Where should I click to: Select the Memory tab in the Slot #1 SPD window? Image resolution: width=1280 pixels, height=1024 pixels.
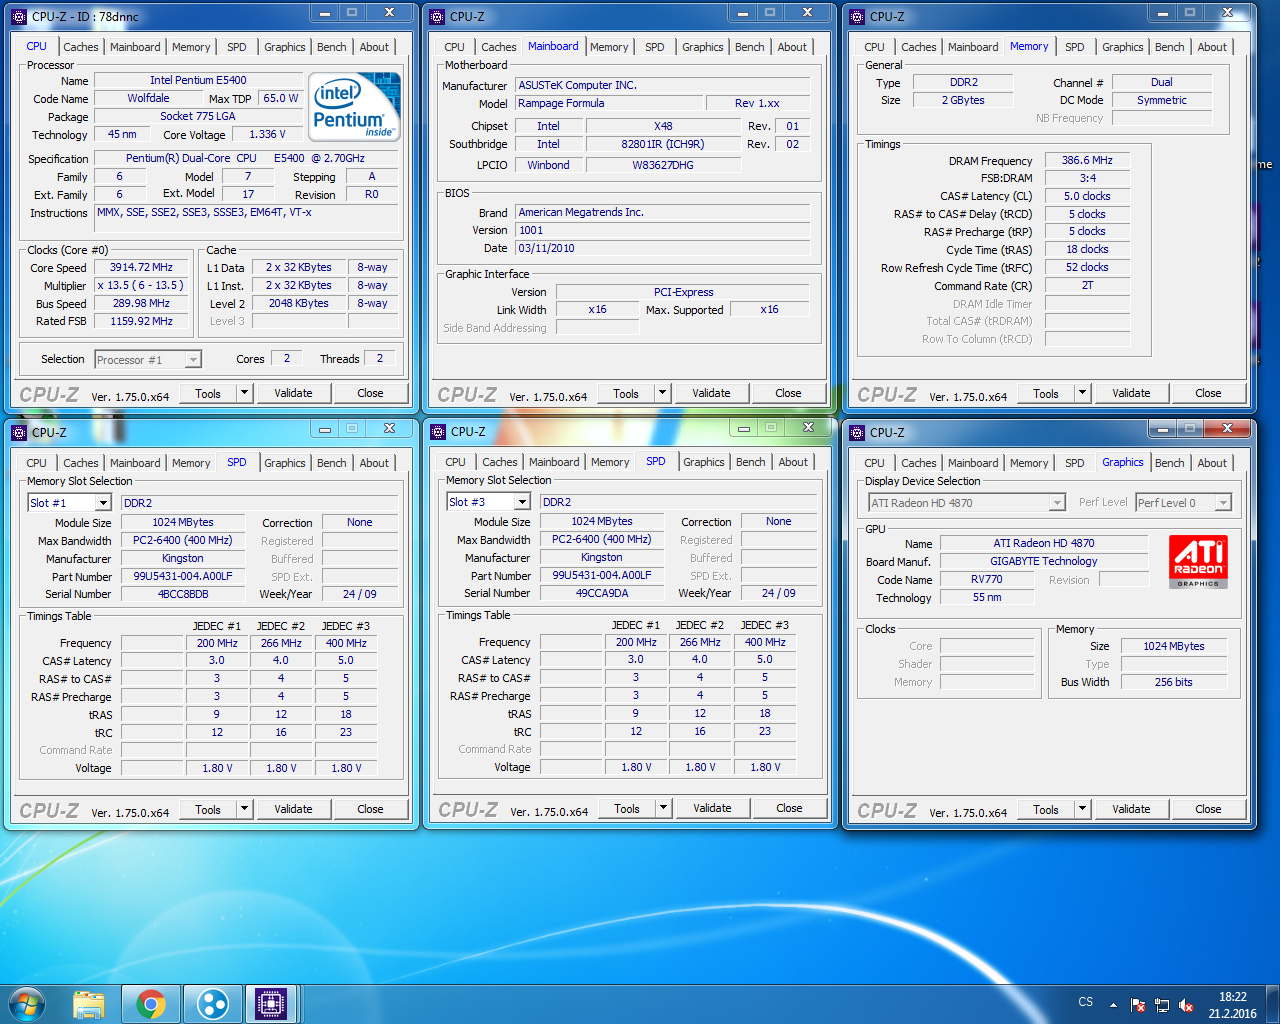[191, 463]
